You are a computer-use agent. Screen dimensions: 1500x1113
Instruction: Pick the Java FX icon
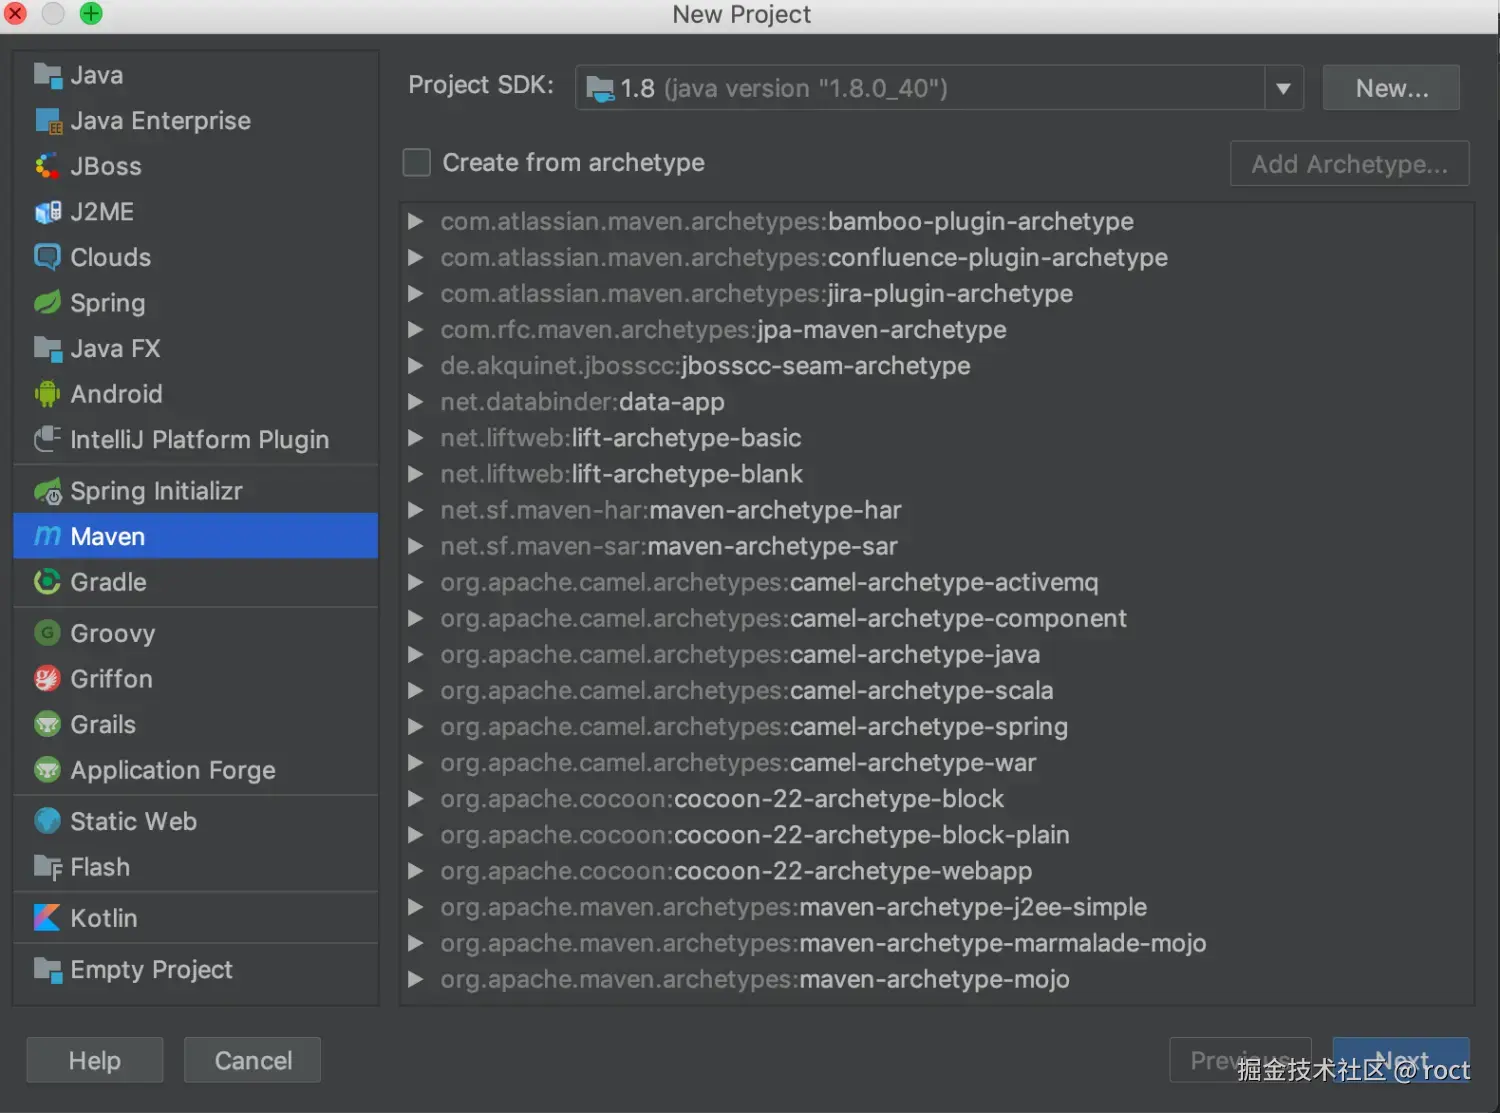click(47, 348)
